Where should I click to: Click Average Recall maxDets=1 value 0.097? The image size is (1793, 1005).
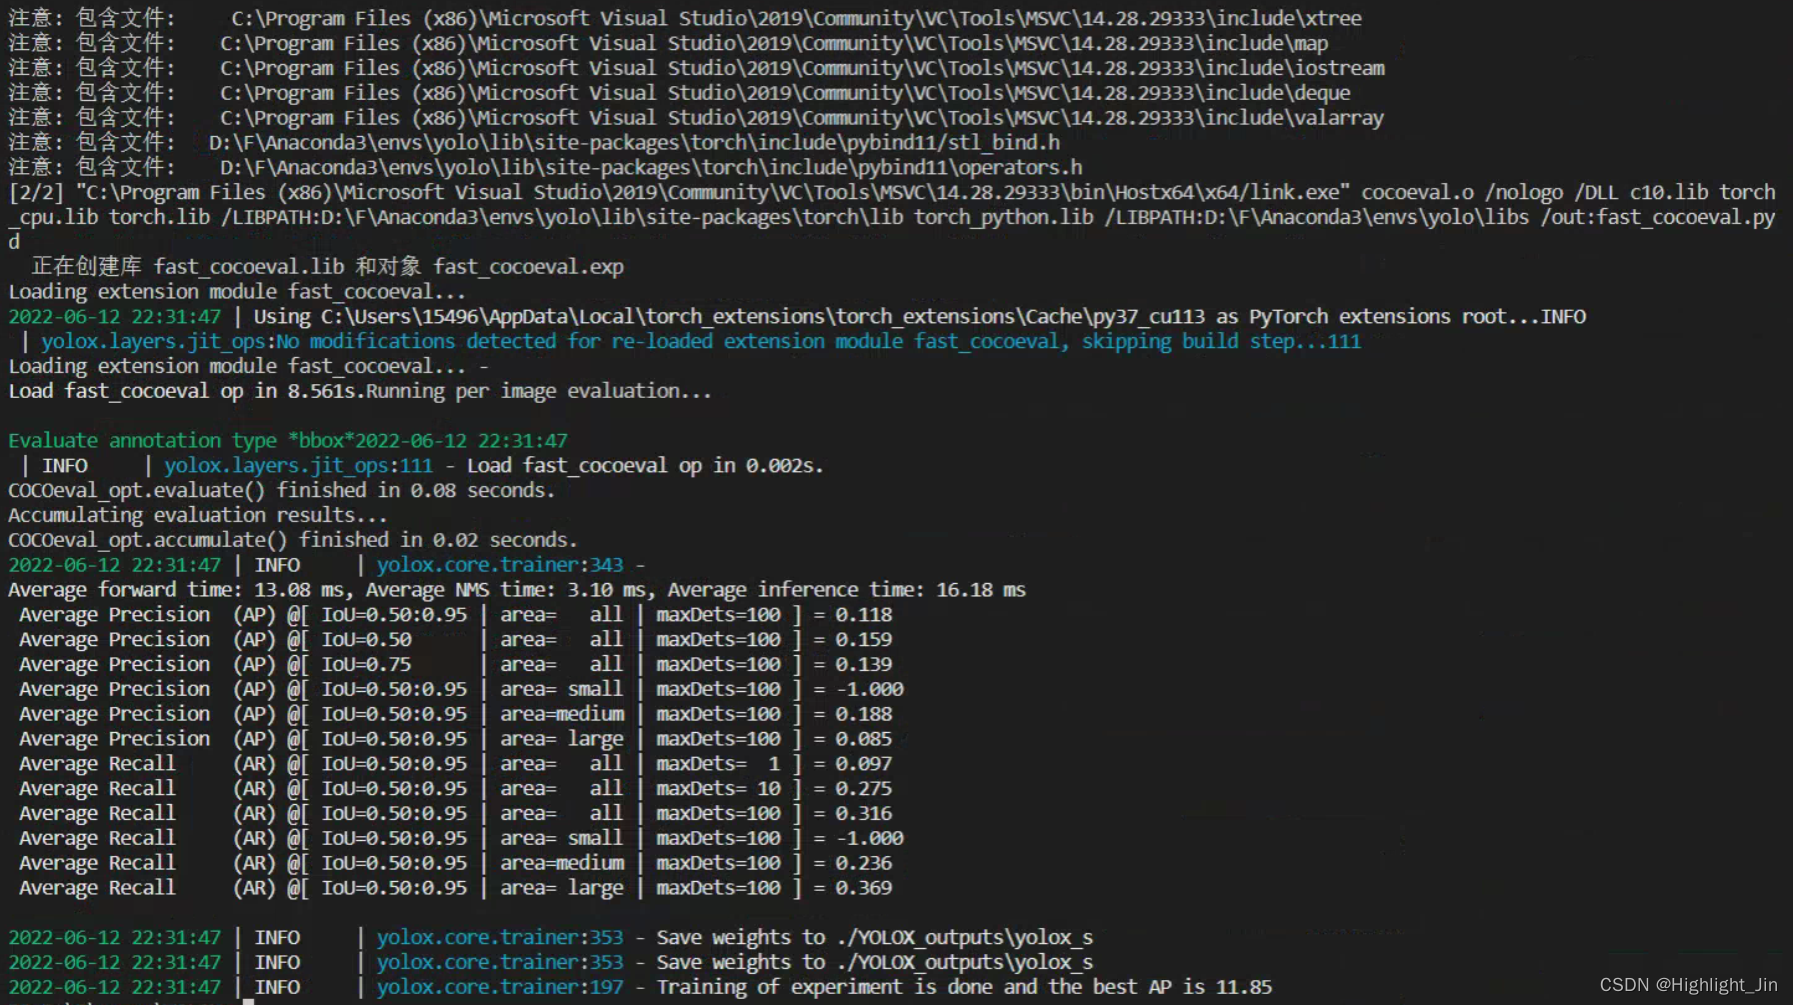tap(864, 764)
